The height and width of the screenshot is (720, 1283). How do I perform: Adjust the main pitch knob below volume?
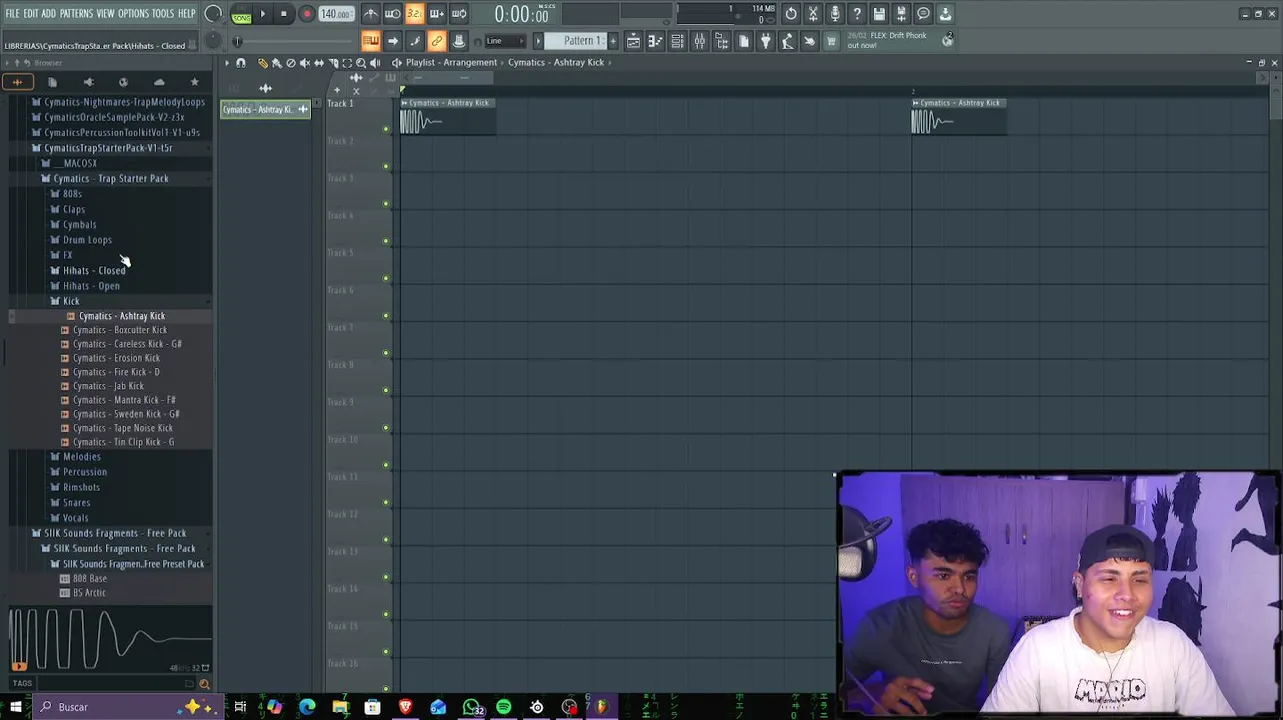(x=213, y=41)
